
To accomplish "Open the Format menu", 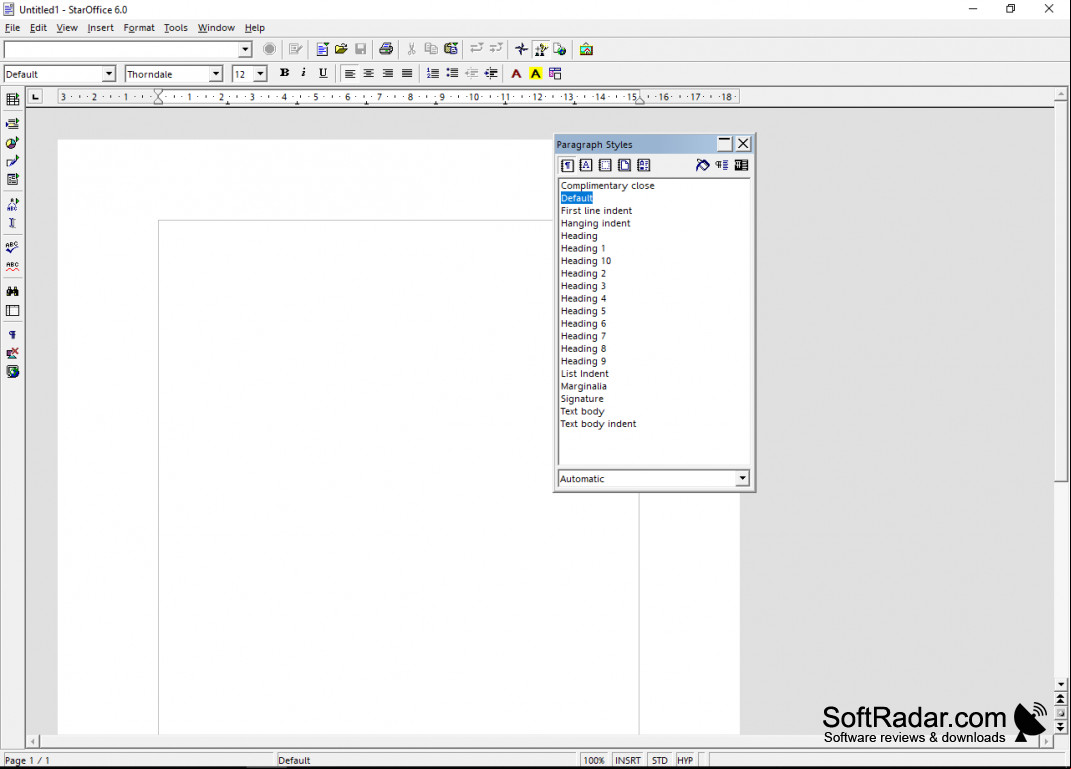I will click(139, 27).
